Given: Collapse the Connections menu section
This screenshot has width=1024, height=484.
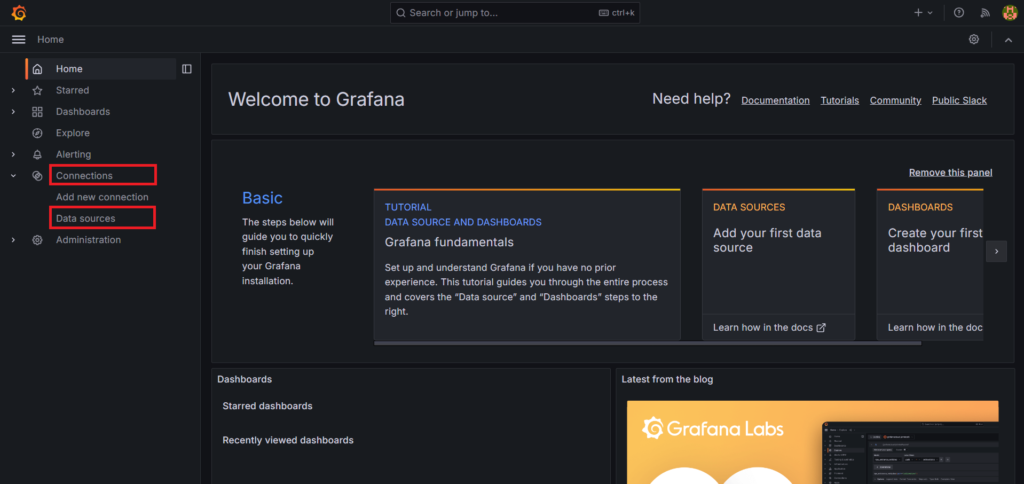Looking at the screenshot, I should coord(13,176).
